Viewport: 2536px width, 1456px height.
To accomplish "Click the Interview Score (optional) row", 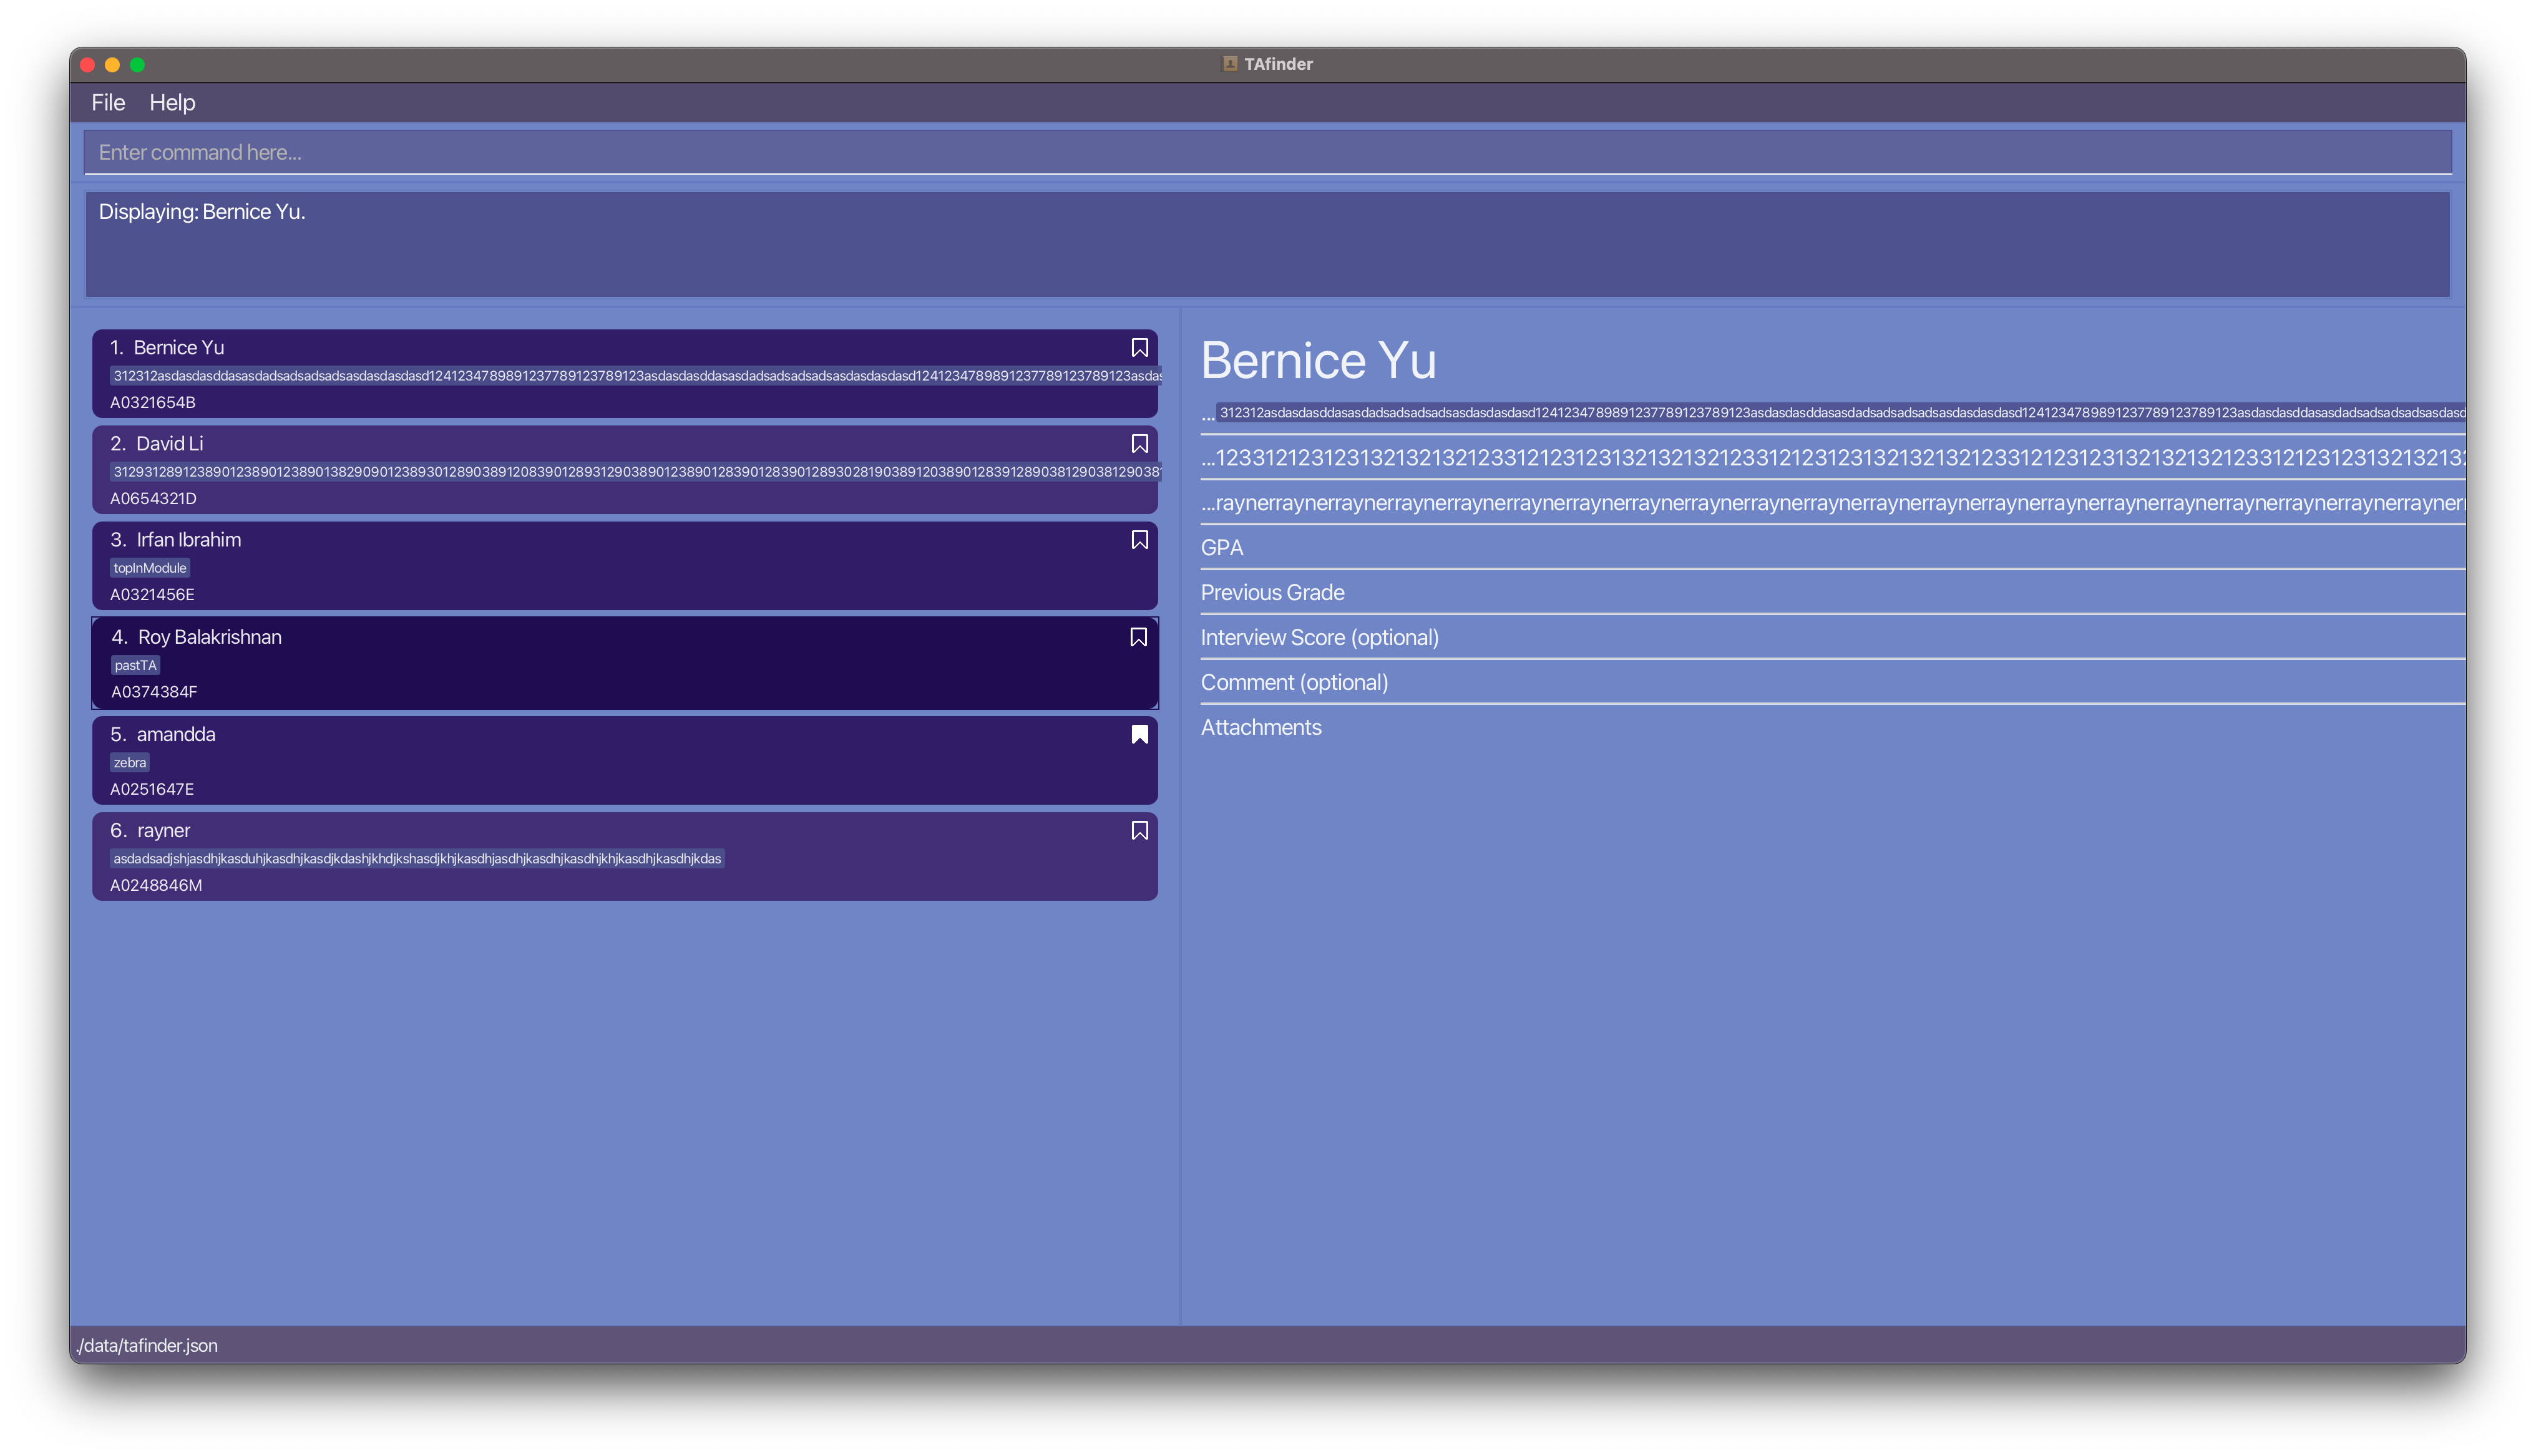I will (x=1319, y=638).
